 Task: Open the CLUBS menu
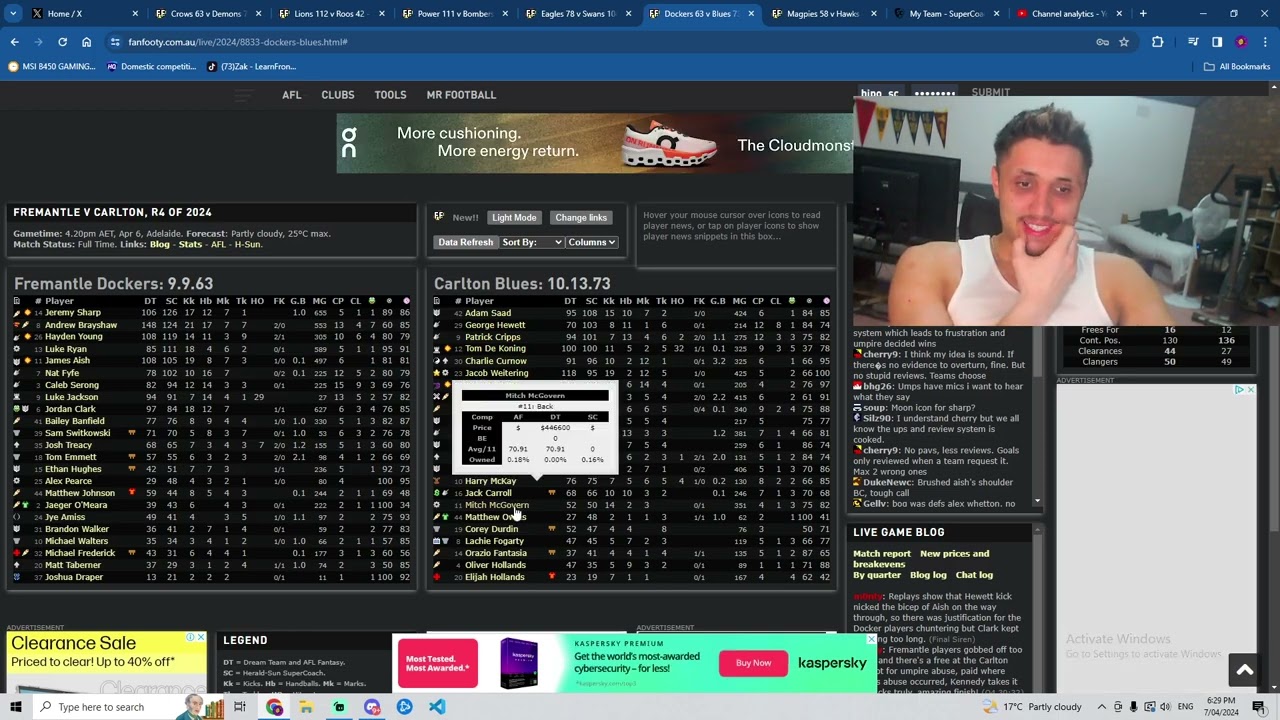[x=338, y=95]
